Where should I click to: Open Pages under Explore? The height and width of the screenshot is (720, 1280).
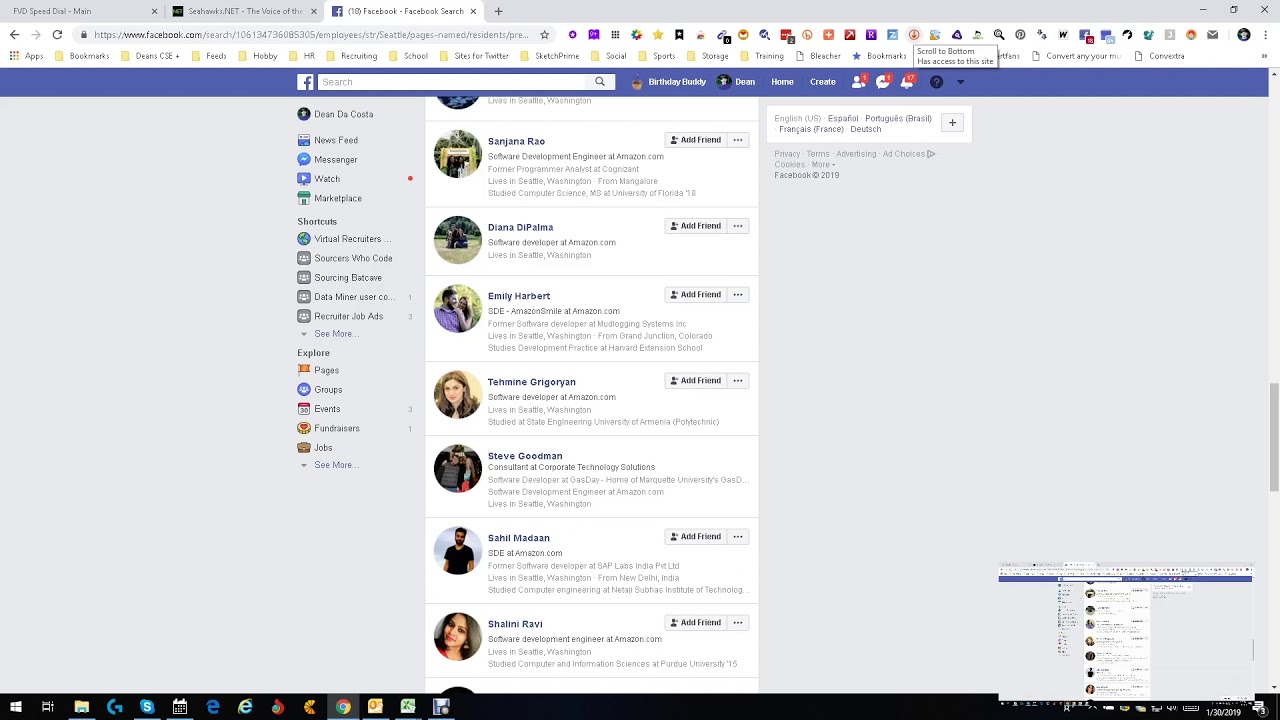pyautogui.click(x=319, y=370)
